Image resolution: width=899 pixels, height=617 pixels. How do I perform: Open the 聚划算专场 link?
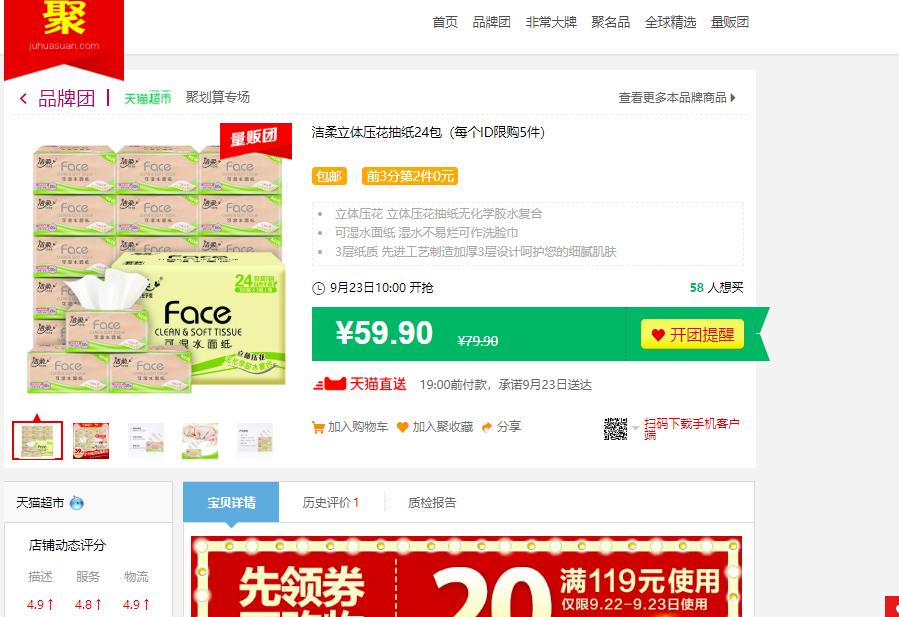[217, 97]
